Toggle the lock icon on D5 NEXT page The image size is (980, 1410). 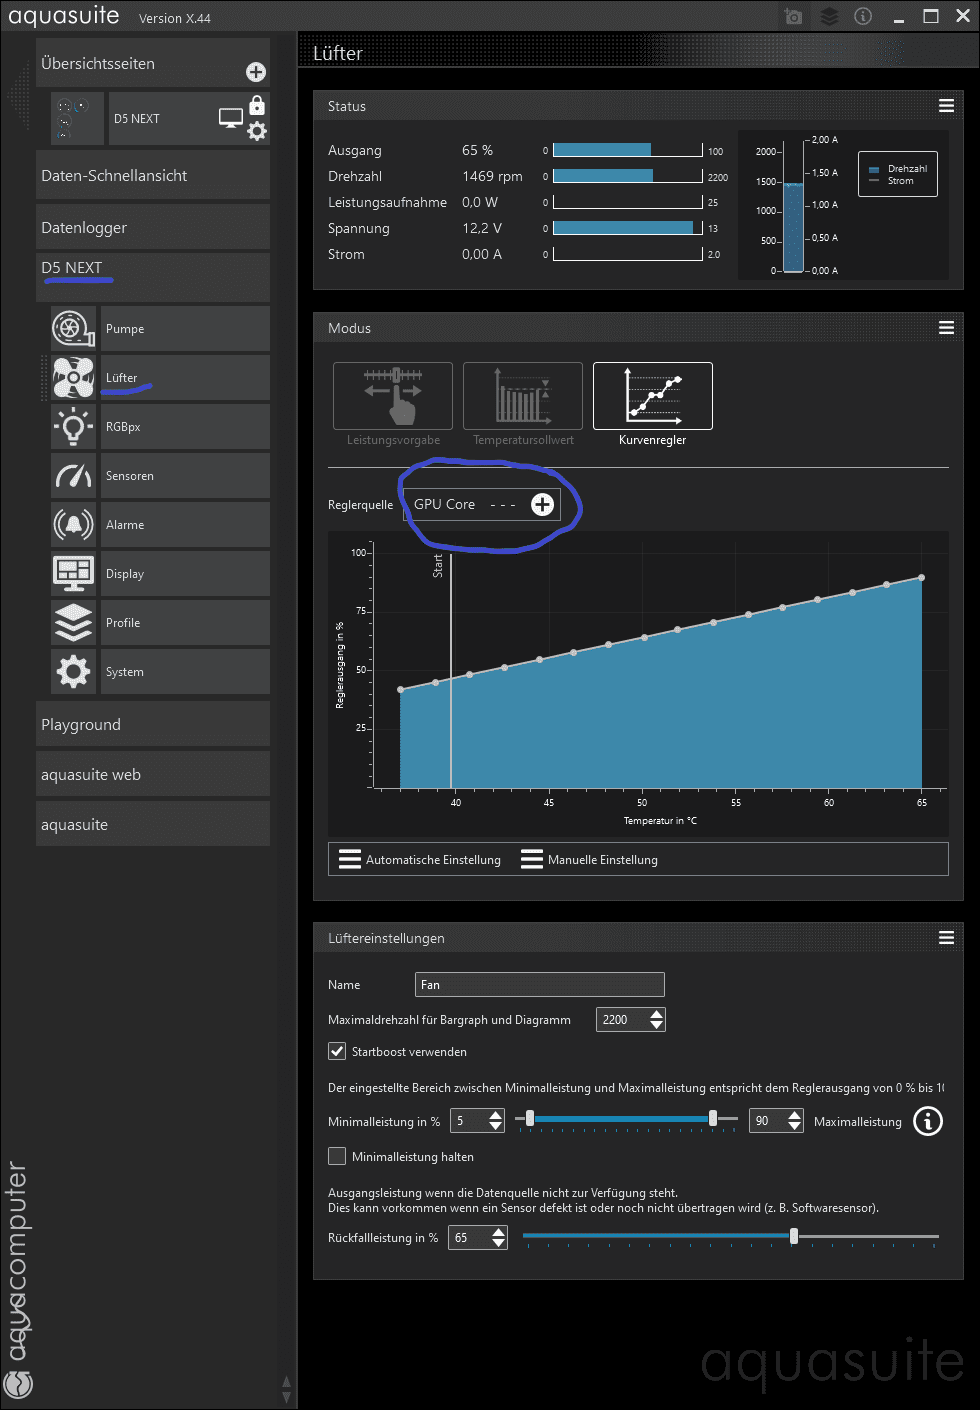[x=257, y=105]
